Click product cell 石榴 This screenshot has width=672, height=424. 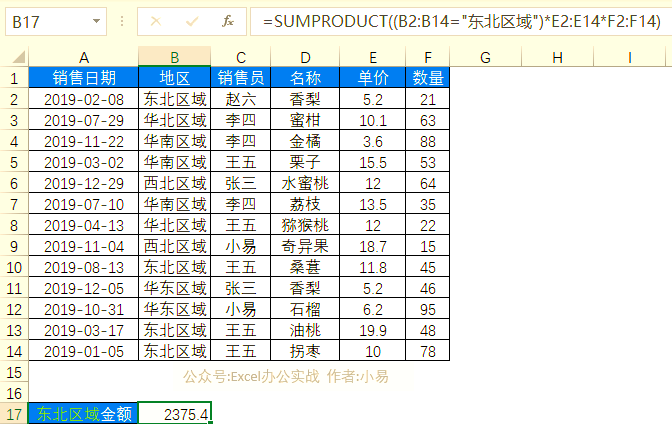pyautogui.click(x=305, y=309)
